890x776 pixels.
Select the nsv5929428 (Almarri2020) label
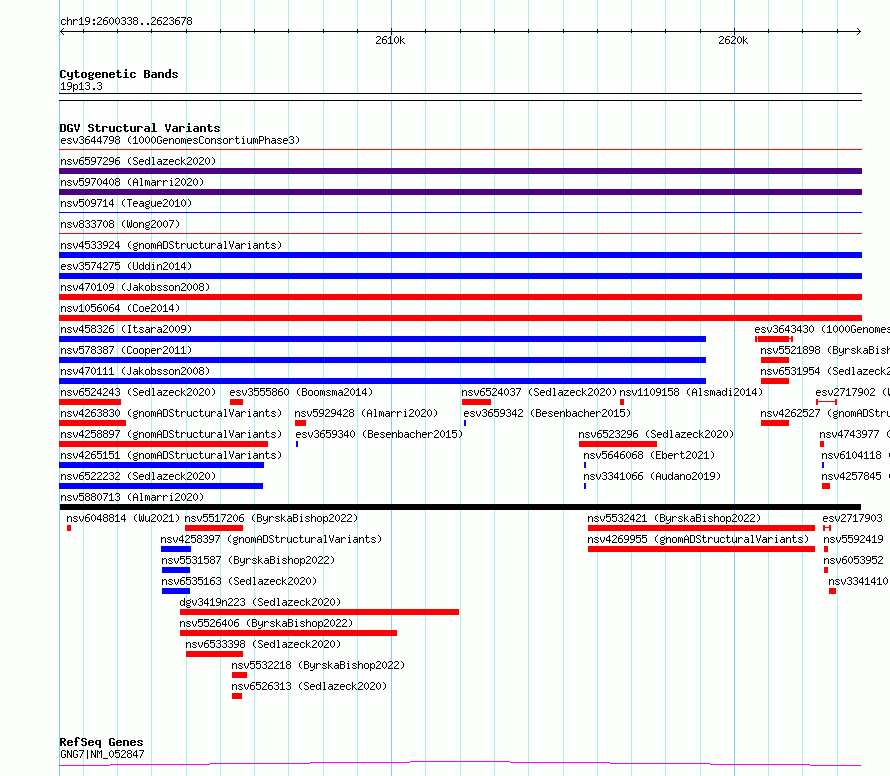(x=366, y=413)
